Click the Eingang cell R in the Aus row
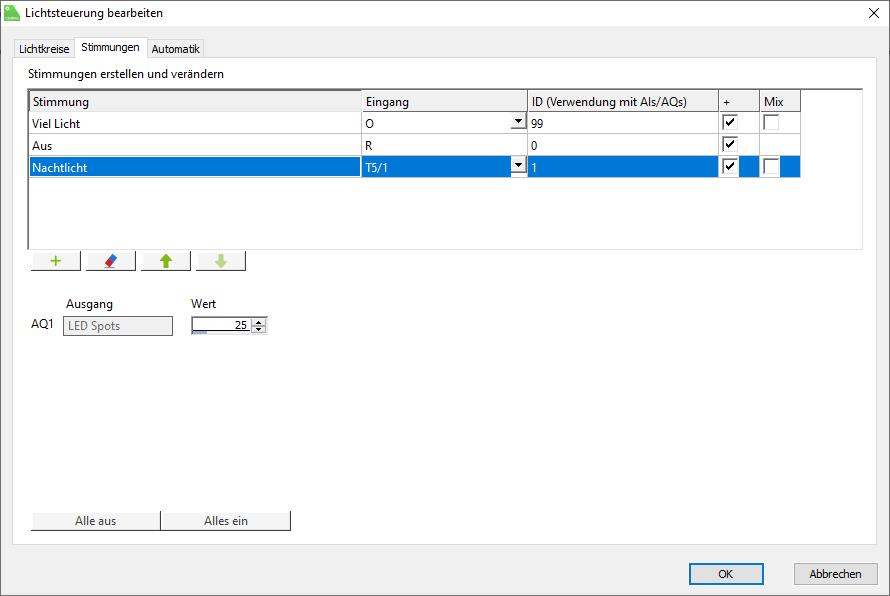Screen dimensions: 890x596 pos(444,145)
